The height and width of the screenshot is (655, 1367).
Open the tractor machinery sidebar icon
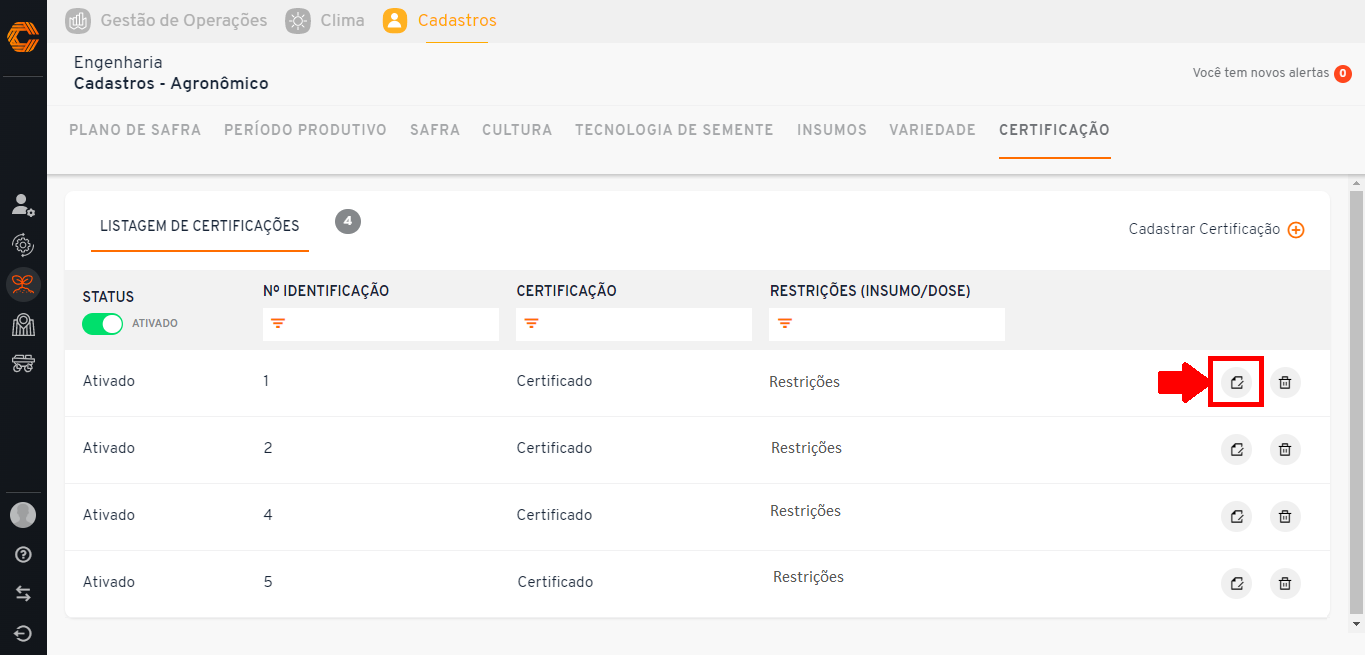pyautogui.click(x=23, y=364)
